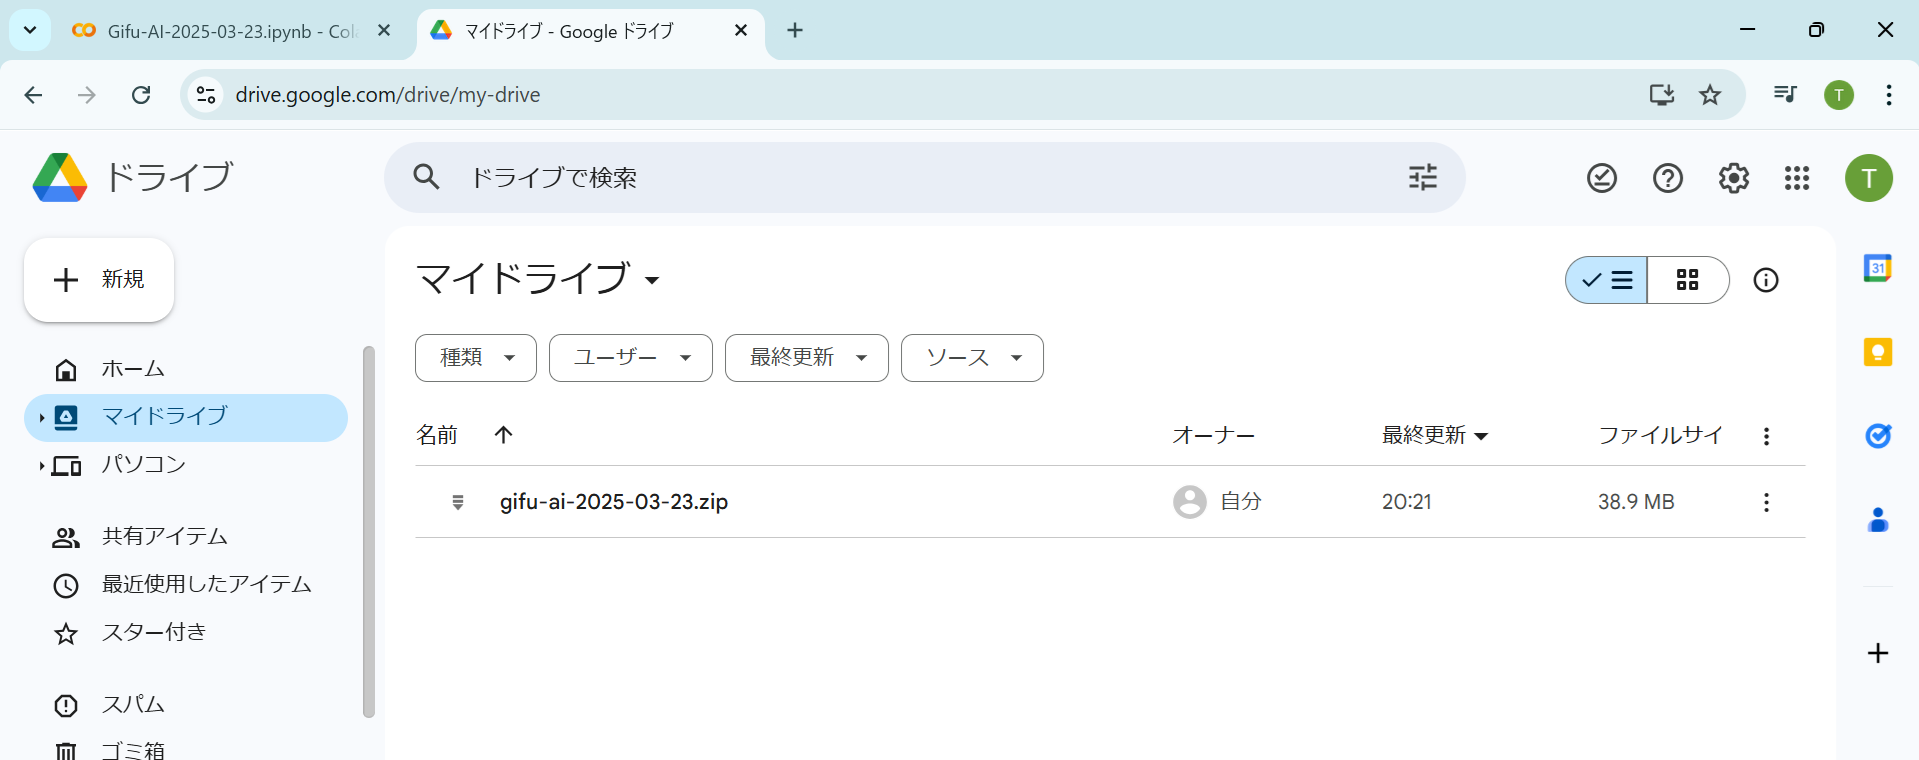Click the オーナー column header
This screenshot has height=760, width=1919.
coord(1213,435)
